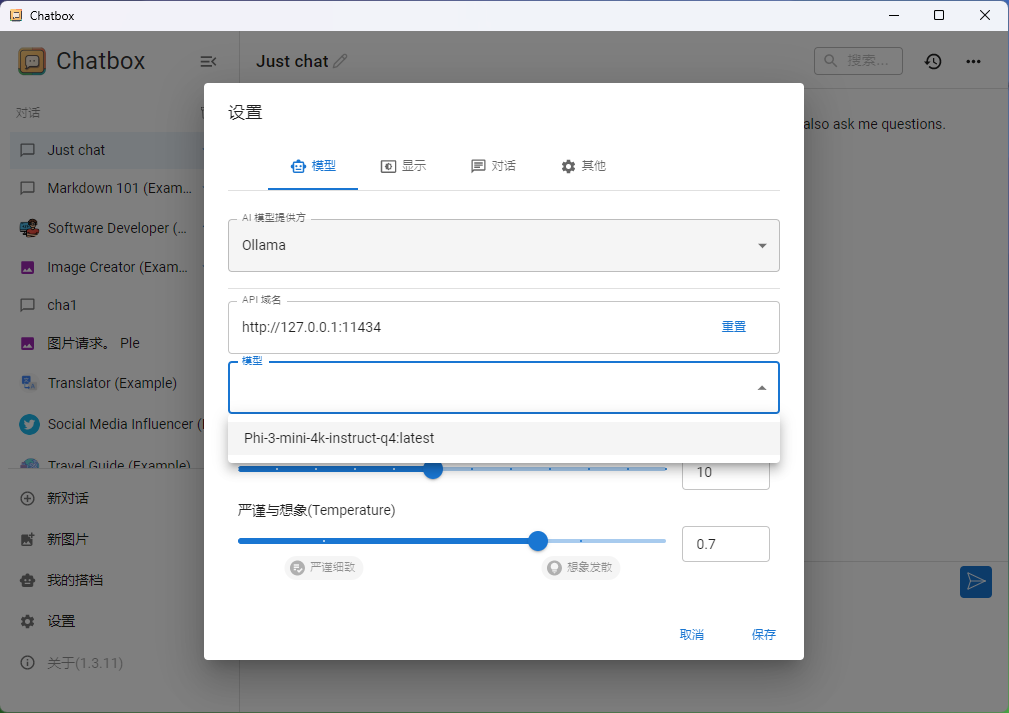Image resolution: width=1009 pixels, height=713 pixels.
Task: Open the Travel Guide example conversation
Action: (x=107, y=463)
